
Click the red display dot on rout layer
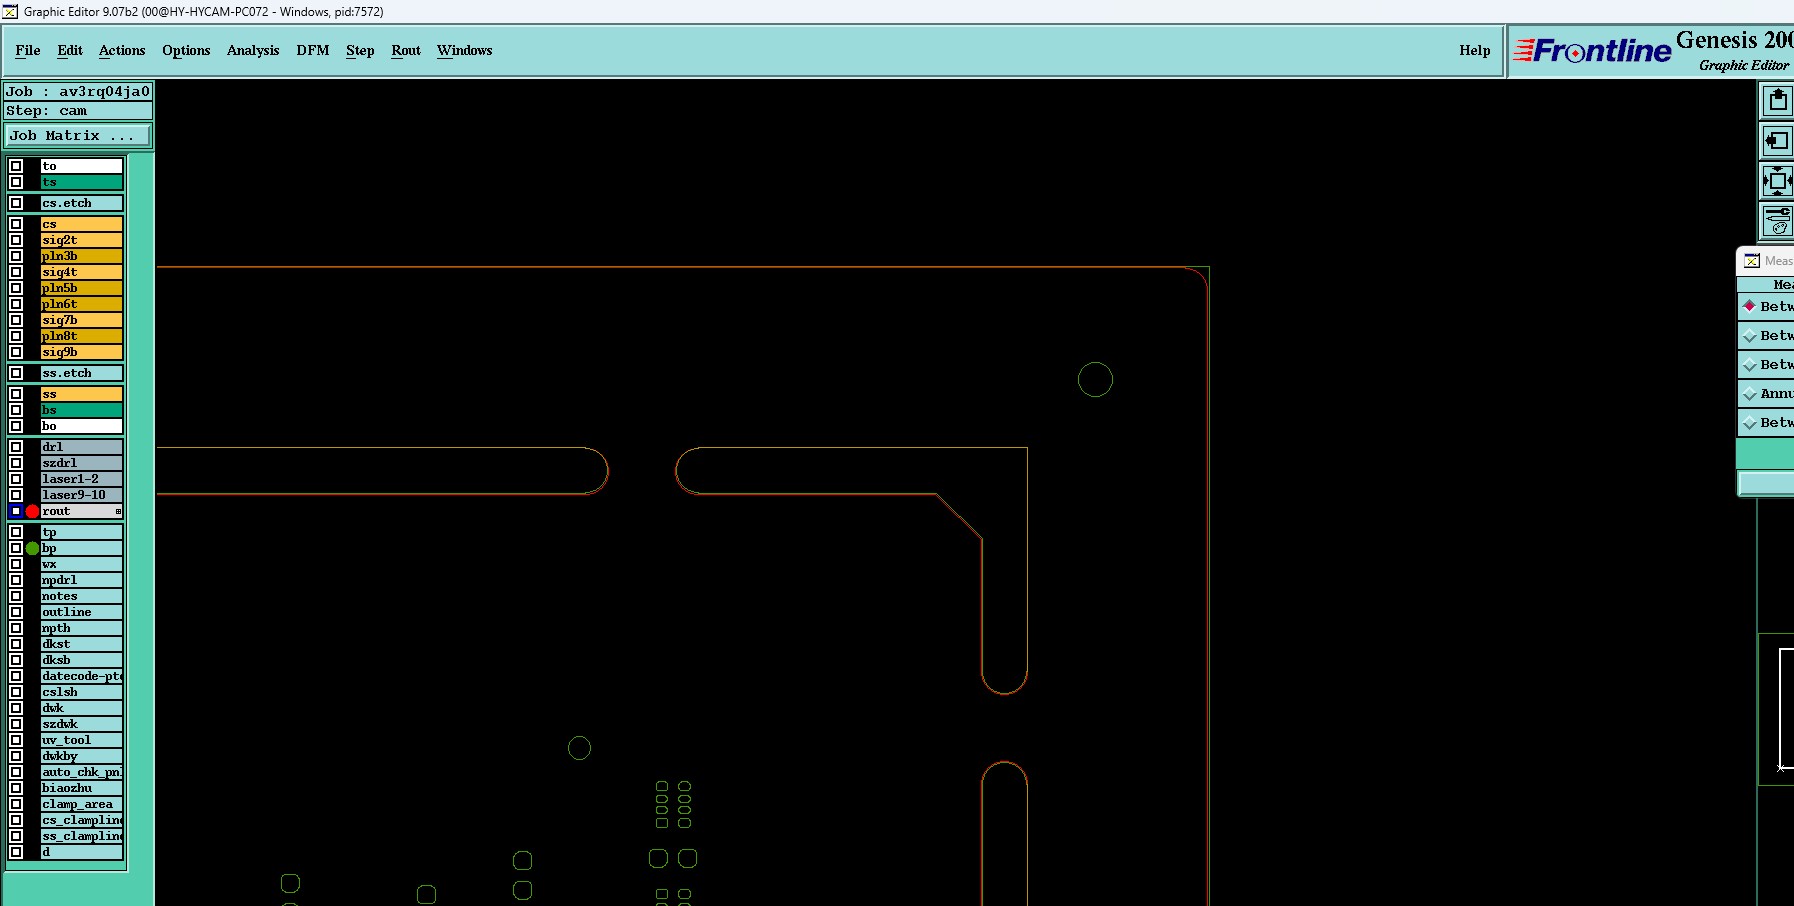point(33,511)
